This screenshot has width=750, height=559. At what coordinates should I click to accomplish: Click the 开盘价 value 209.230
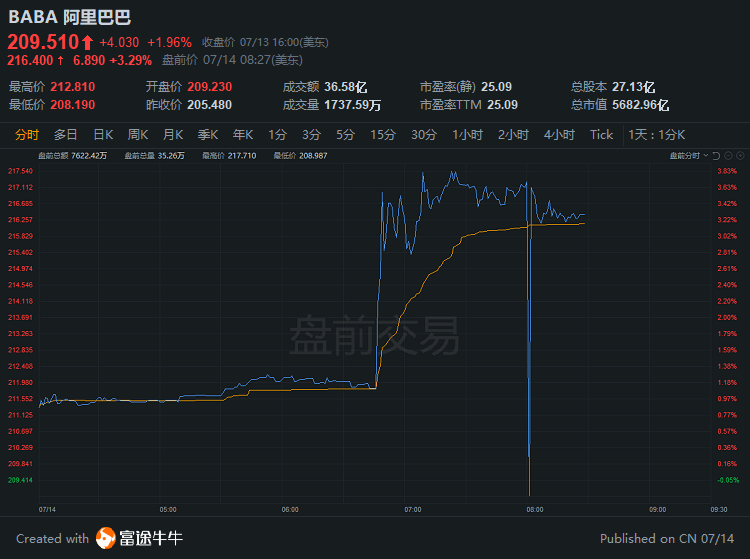point(210,87)
